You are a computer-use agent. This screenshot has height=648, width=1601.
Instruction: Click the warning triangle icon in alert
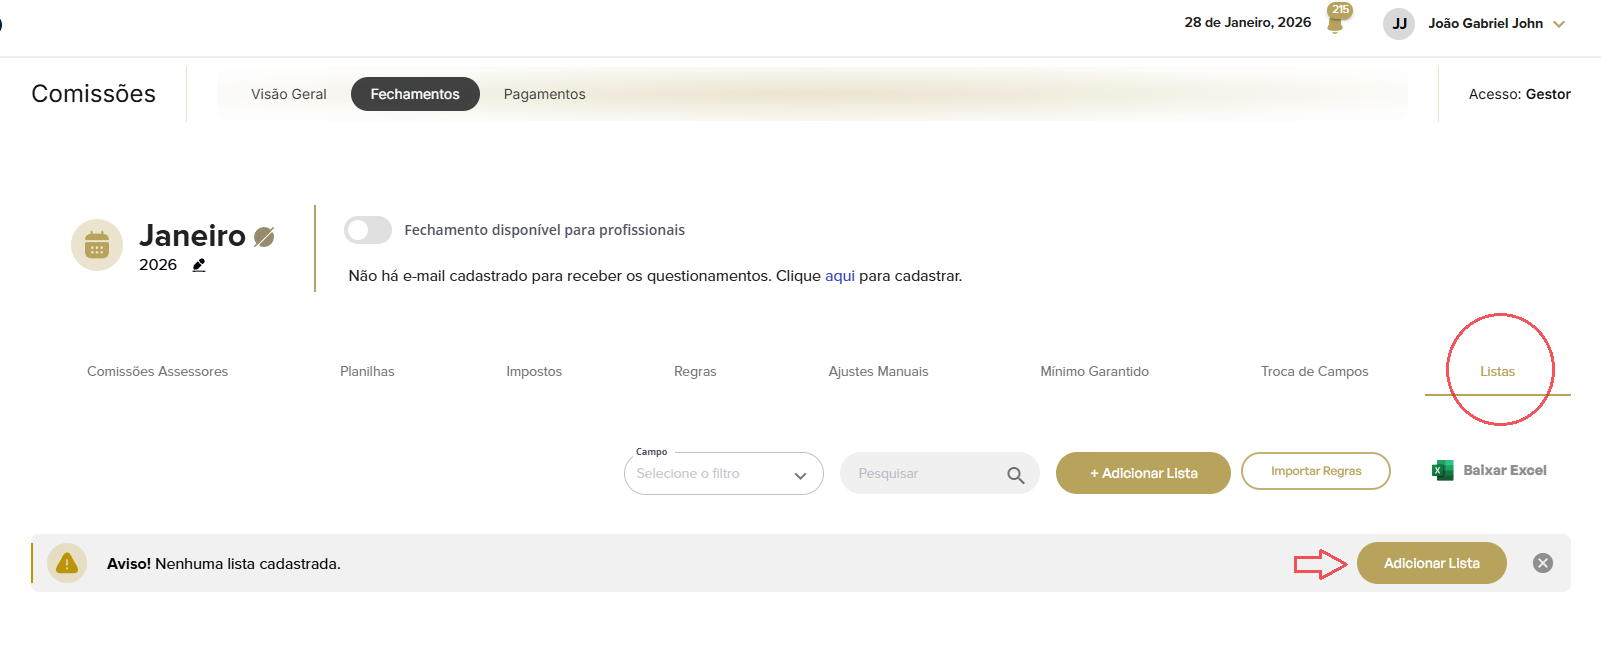[x=67, y=563]
